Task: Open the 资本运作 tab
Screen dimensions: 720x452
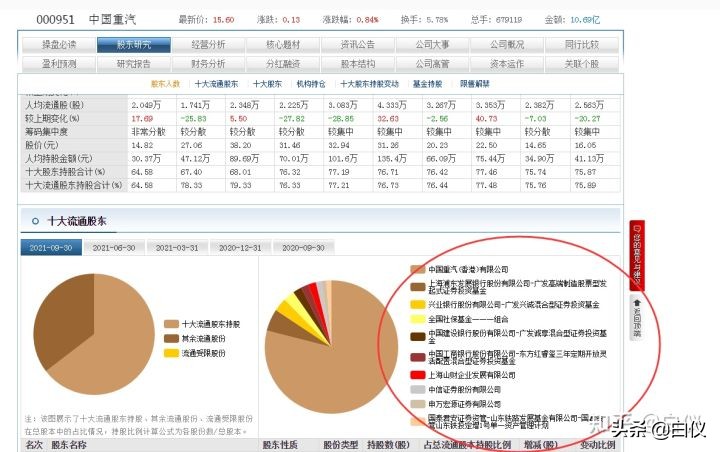Action: click(507, 64)
